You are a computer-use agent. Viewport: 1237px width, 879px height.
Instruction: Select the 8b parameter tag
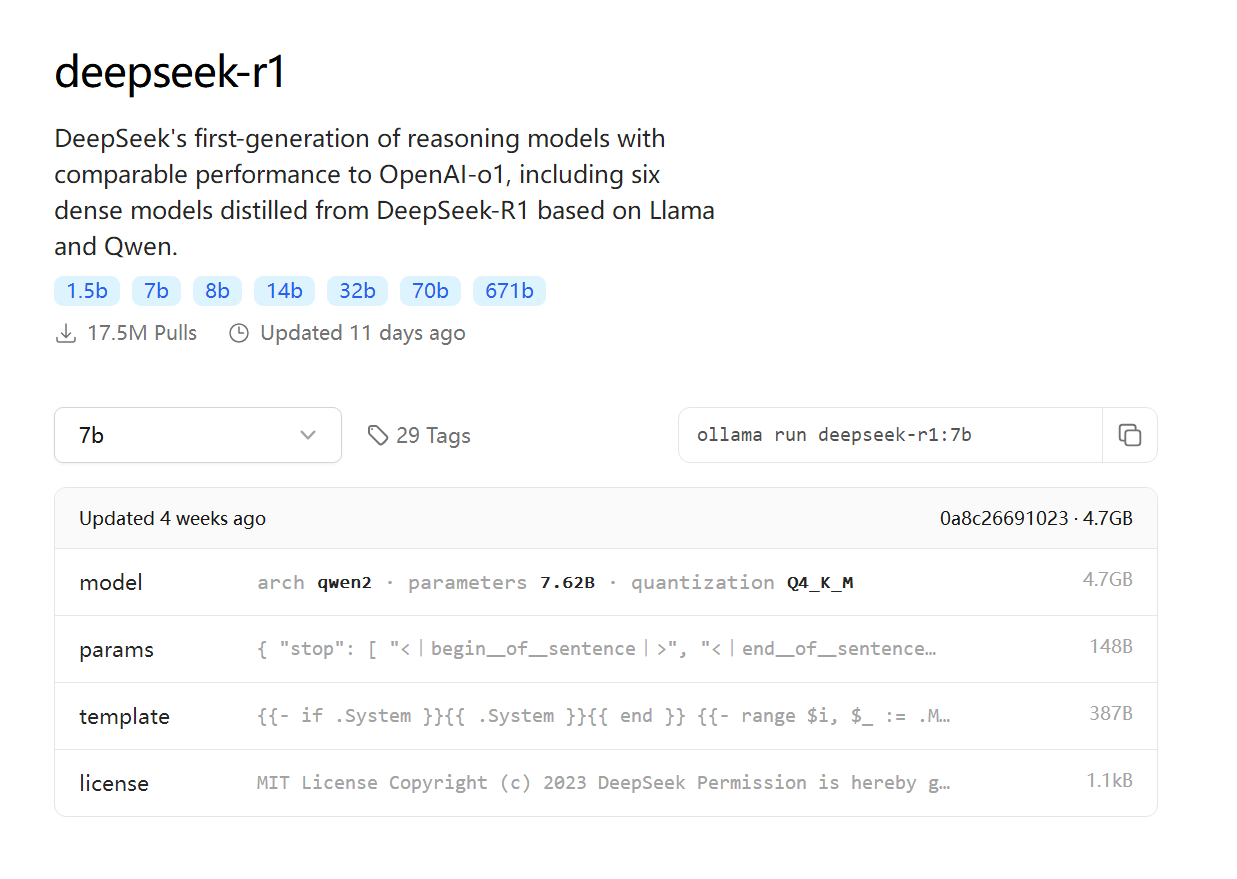pos(217,290)
